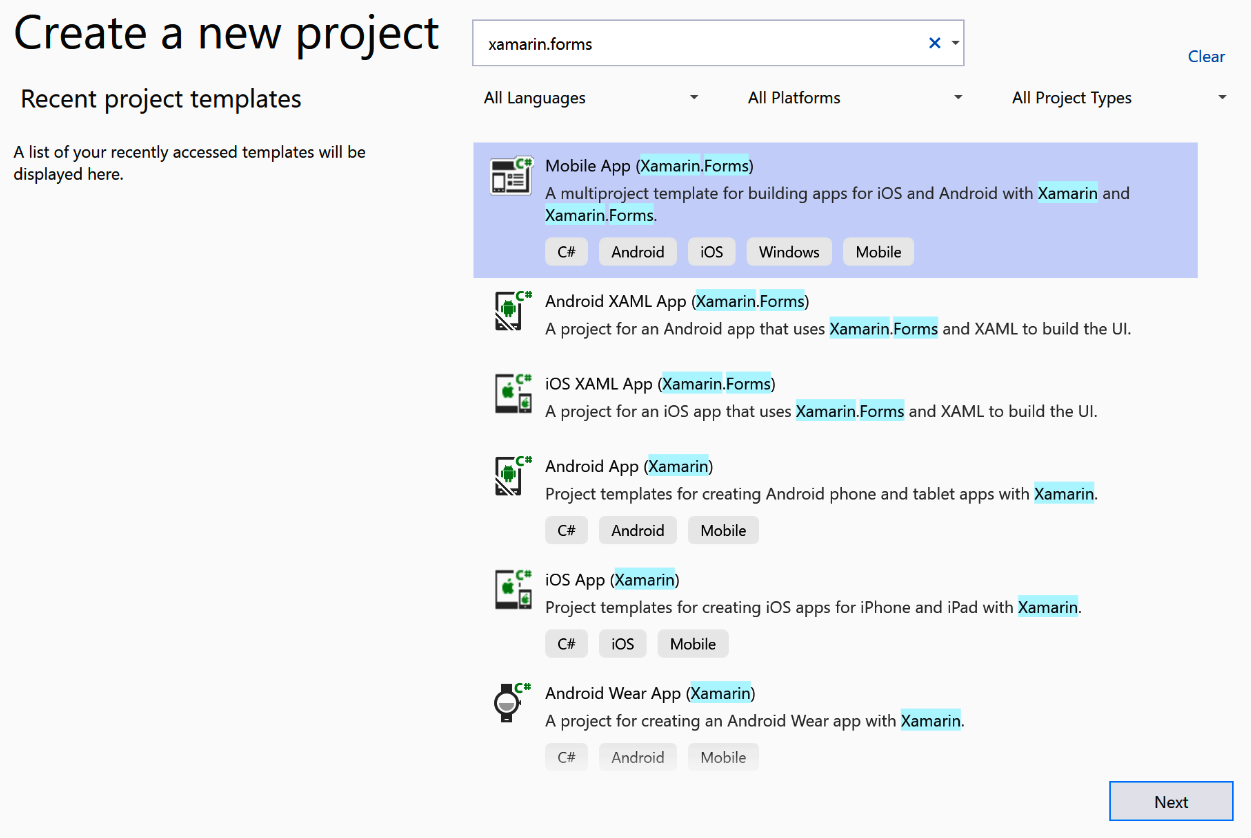The height and width of the screenshot is (838, 1251).
Task: Open the All Languages dropdown
Action: point(591,98)
